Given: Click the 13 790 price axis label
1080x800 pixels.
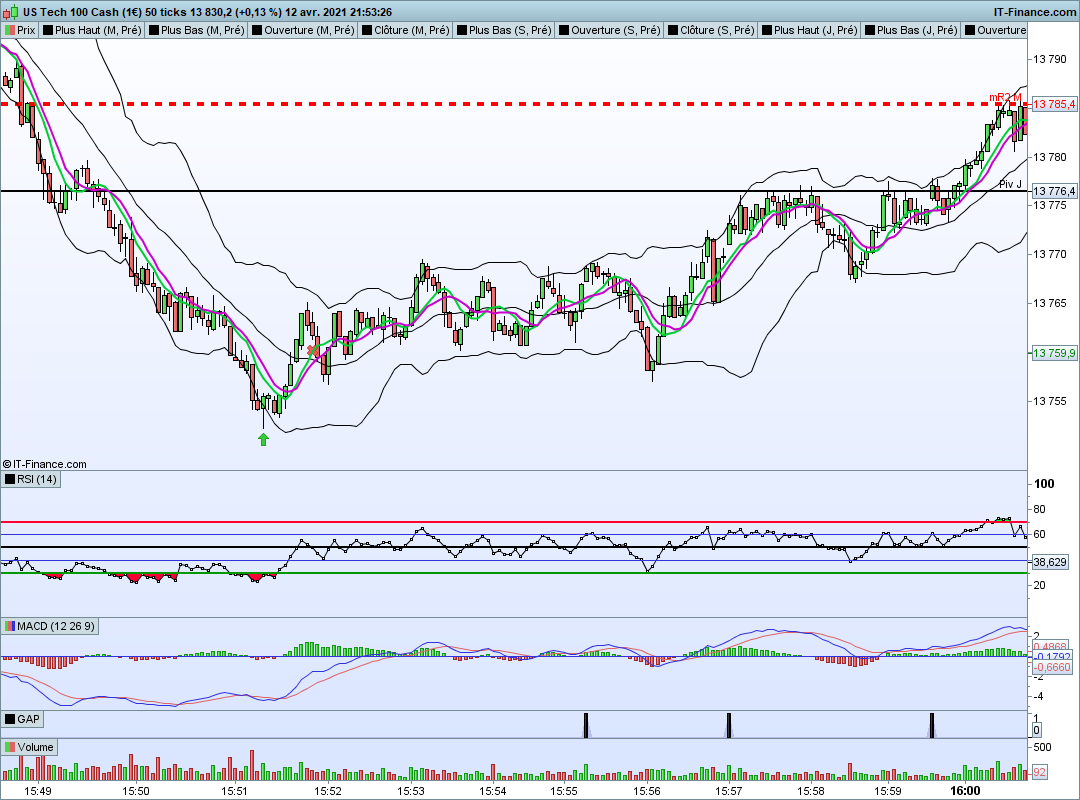Looking at the screenshot, I should (1050, 59).
